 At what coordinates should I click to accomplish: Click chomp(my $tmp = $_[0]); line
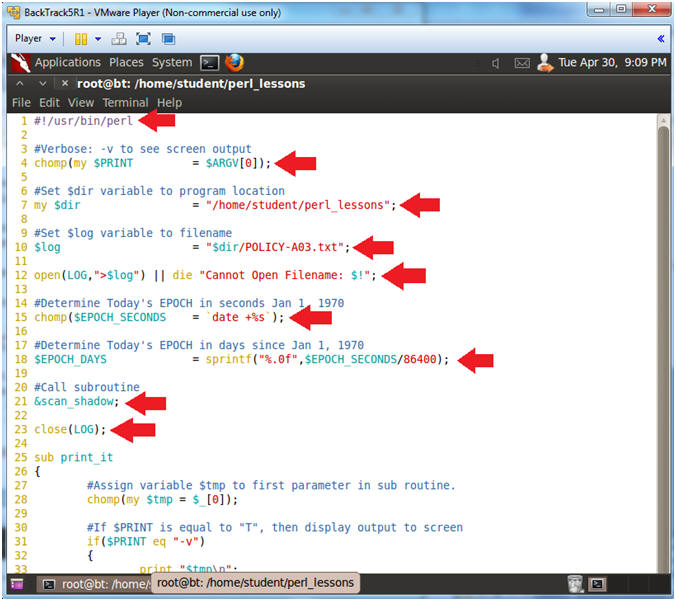162,500
